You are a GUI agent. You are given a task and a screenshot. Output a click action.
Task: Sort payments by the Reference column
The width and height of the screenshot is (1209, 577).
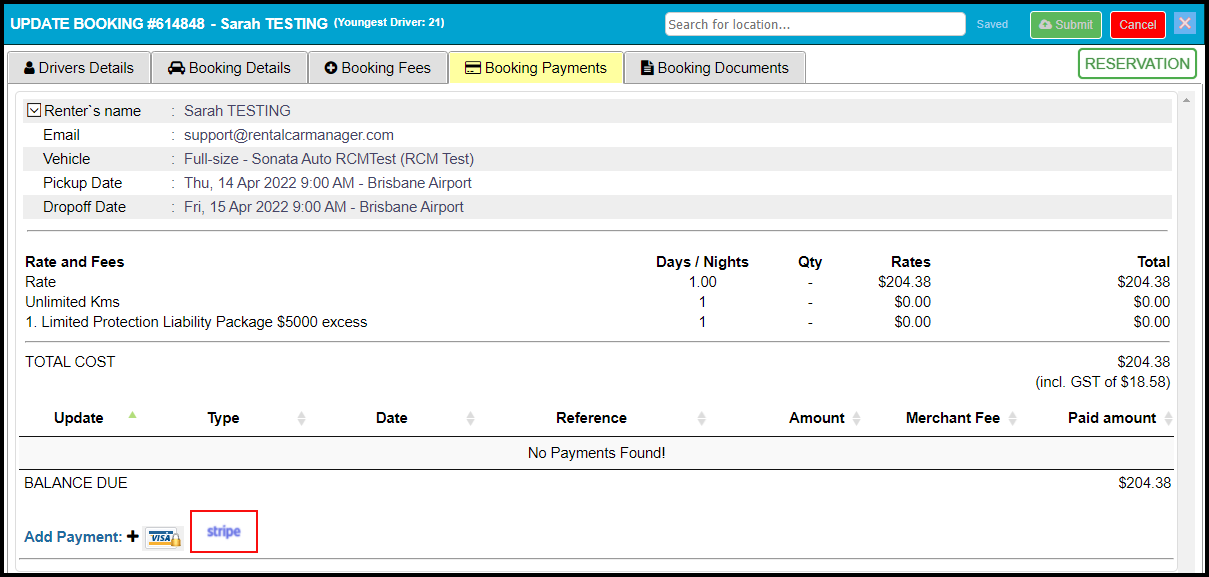592,418
